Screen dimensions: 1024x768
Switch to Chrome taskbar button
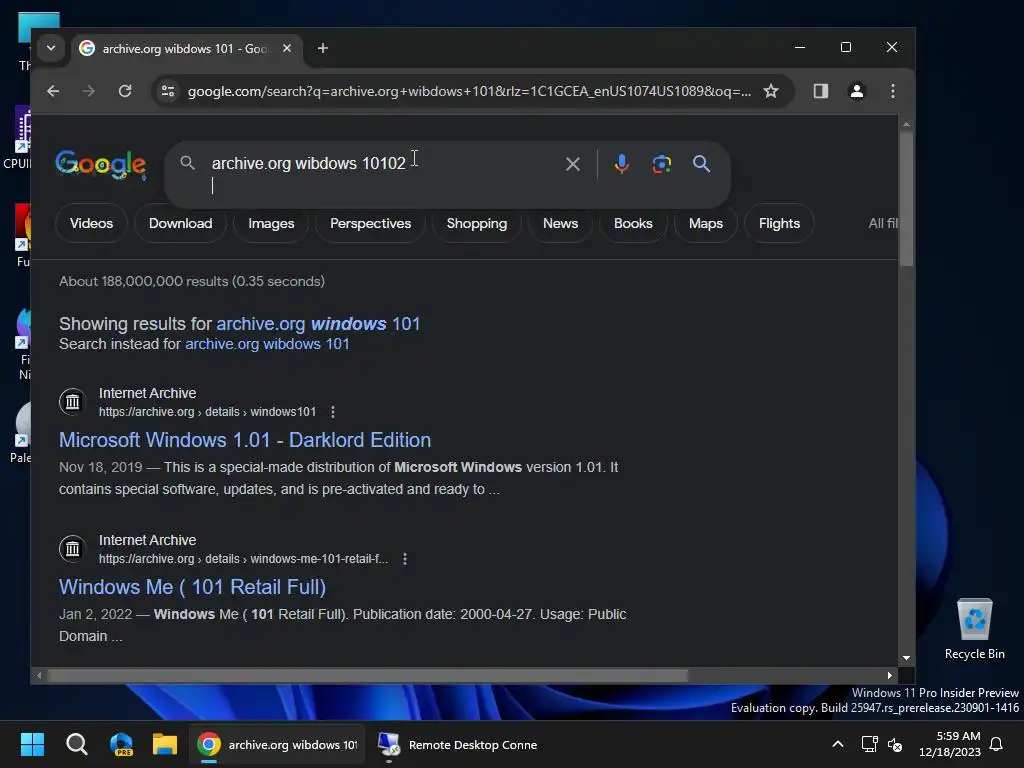point(277,744)
